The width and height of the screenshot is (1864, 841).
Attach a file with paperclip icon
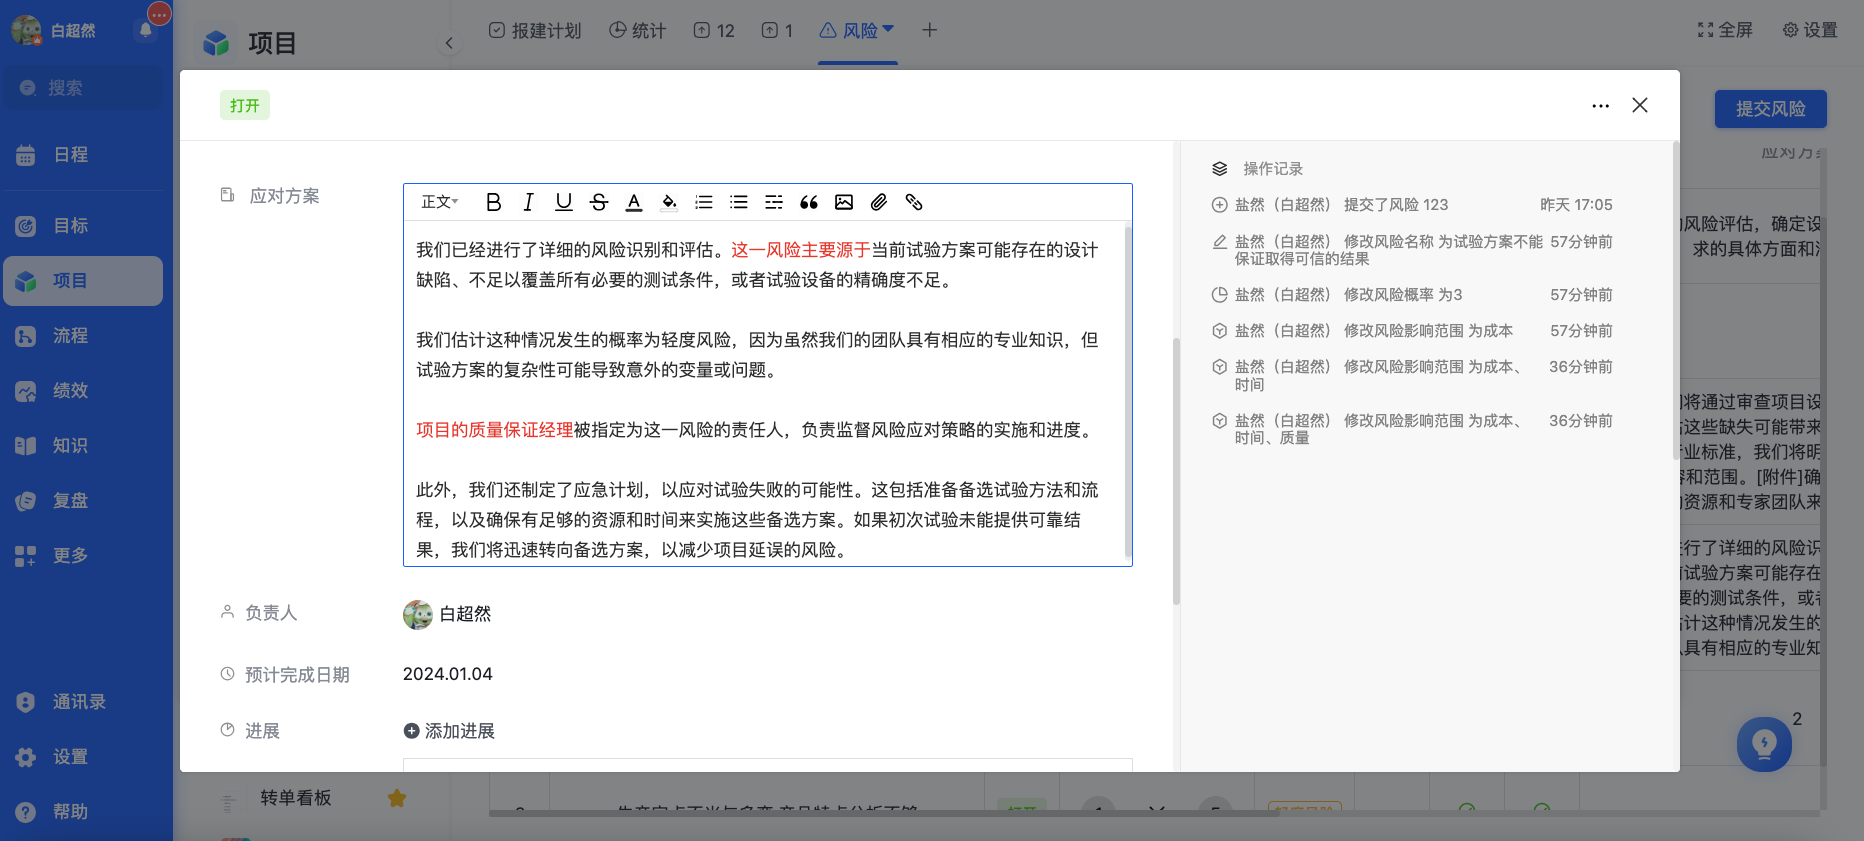[x=879, y=202]
